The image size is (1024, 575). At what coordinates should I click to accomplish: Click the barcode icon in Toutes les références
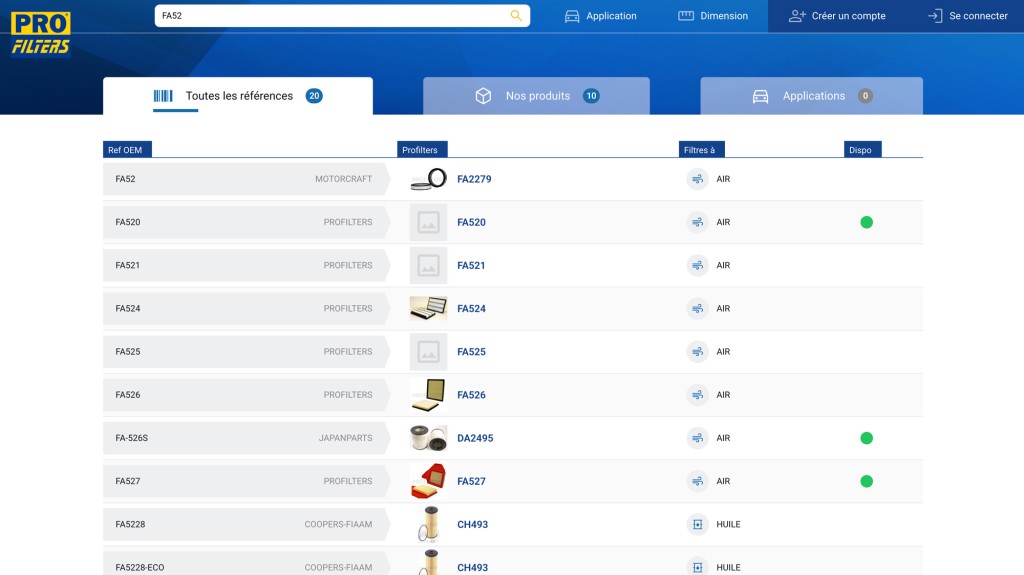coord(163,96)
